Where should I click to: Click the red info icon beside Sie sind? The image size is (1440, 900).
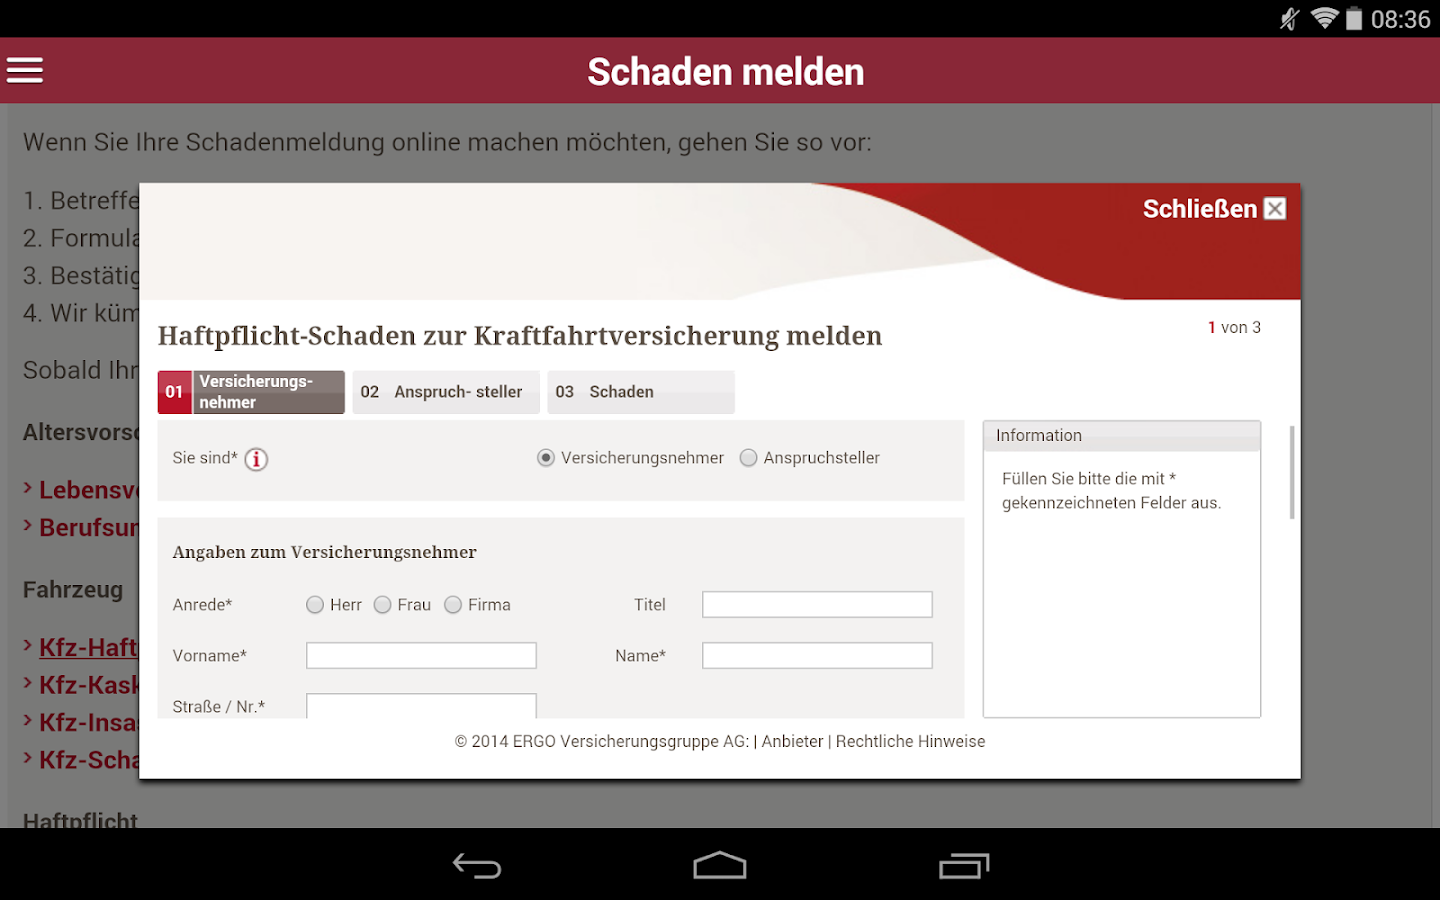[256, 459]
